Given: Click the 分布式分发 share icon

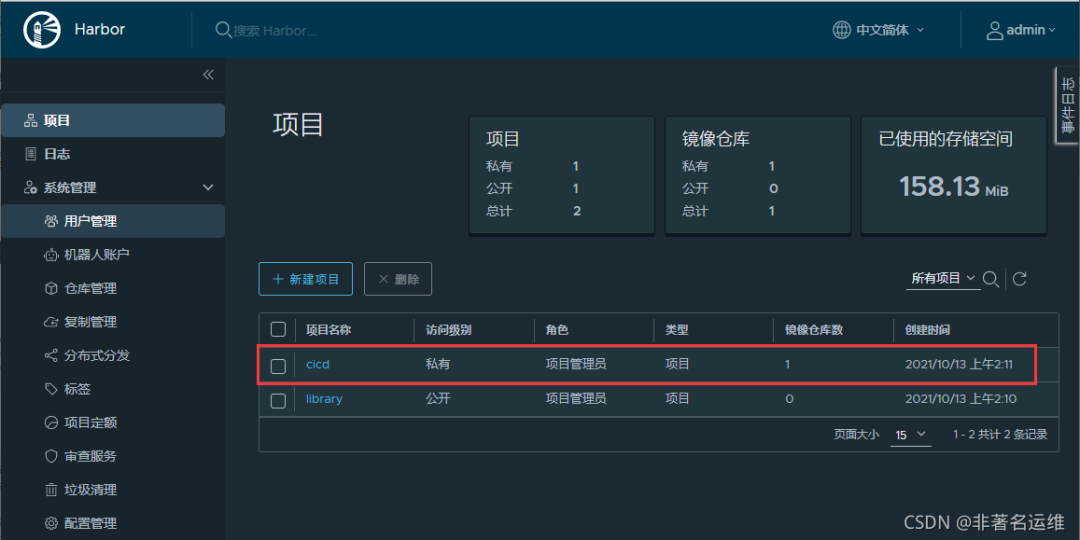Looking at the screenshot, I should click(x=51, y=355).
